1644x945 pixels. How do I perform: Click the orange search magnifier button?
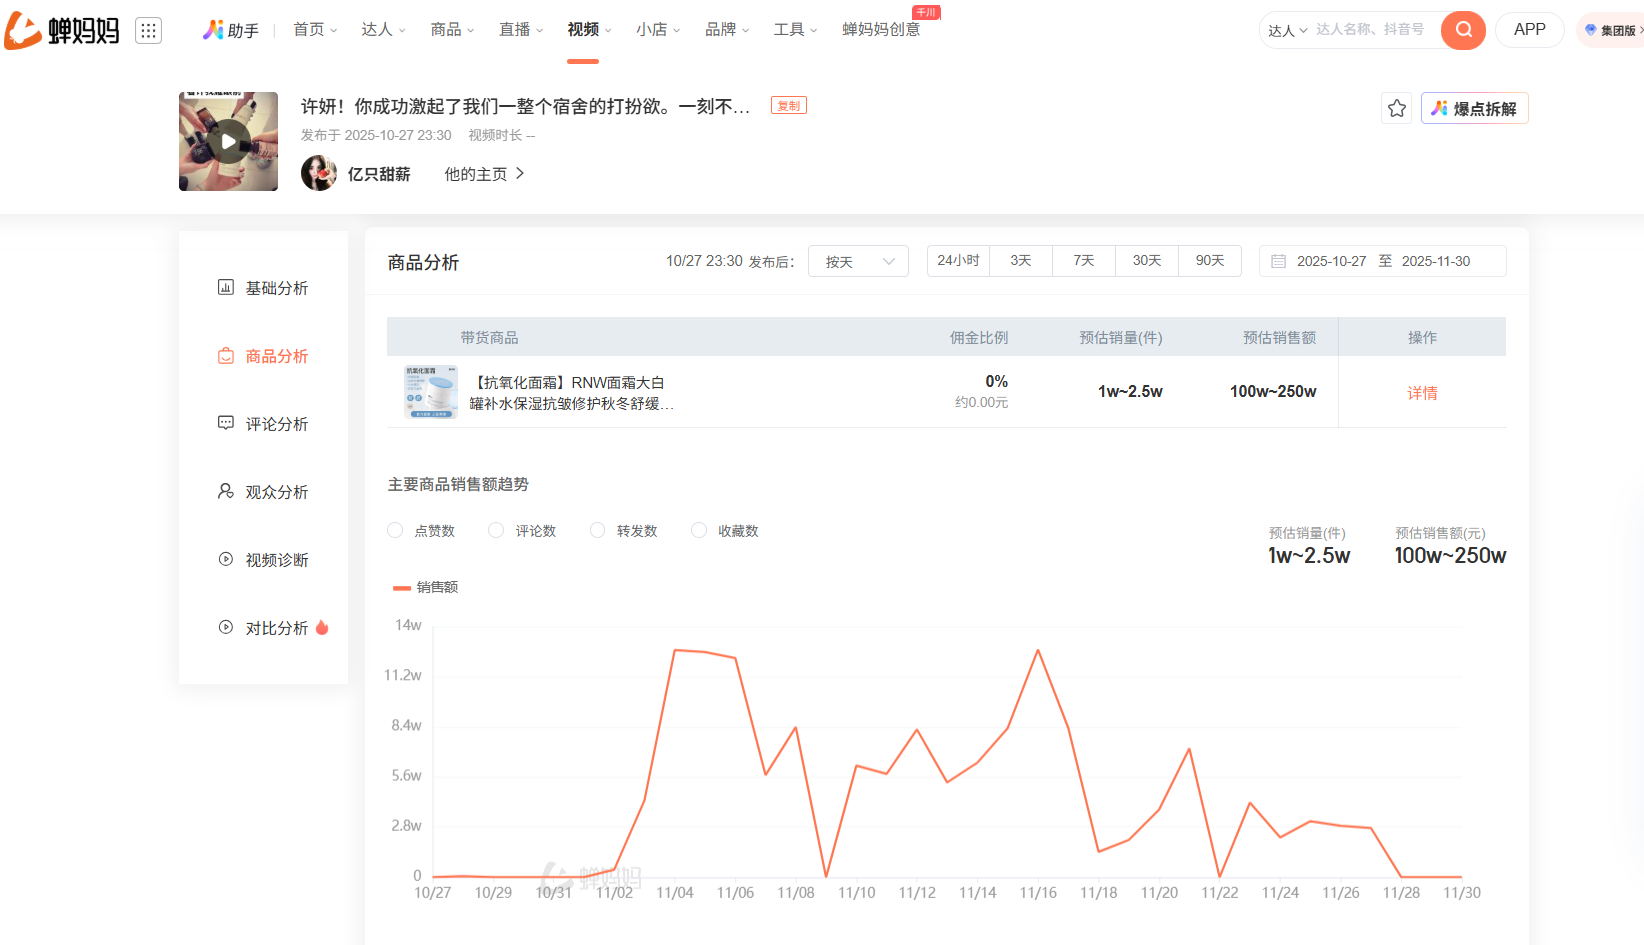(1462, 30)
